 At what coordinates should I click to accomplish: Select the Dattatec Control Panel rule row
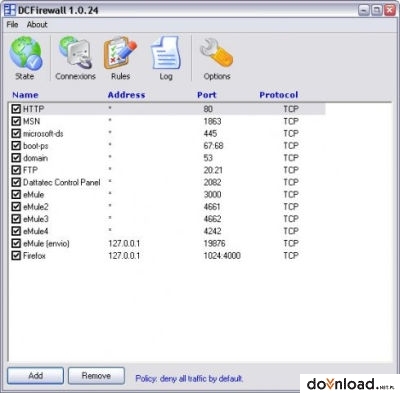[167, 182]
